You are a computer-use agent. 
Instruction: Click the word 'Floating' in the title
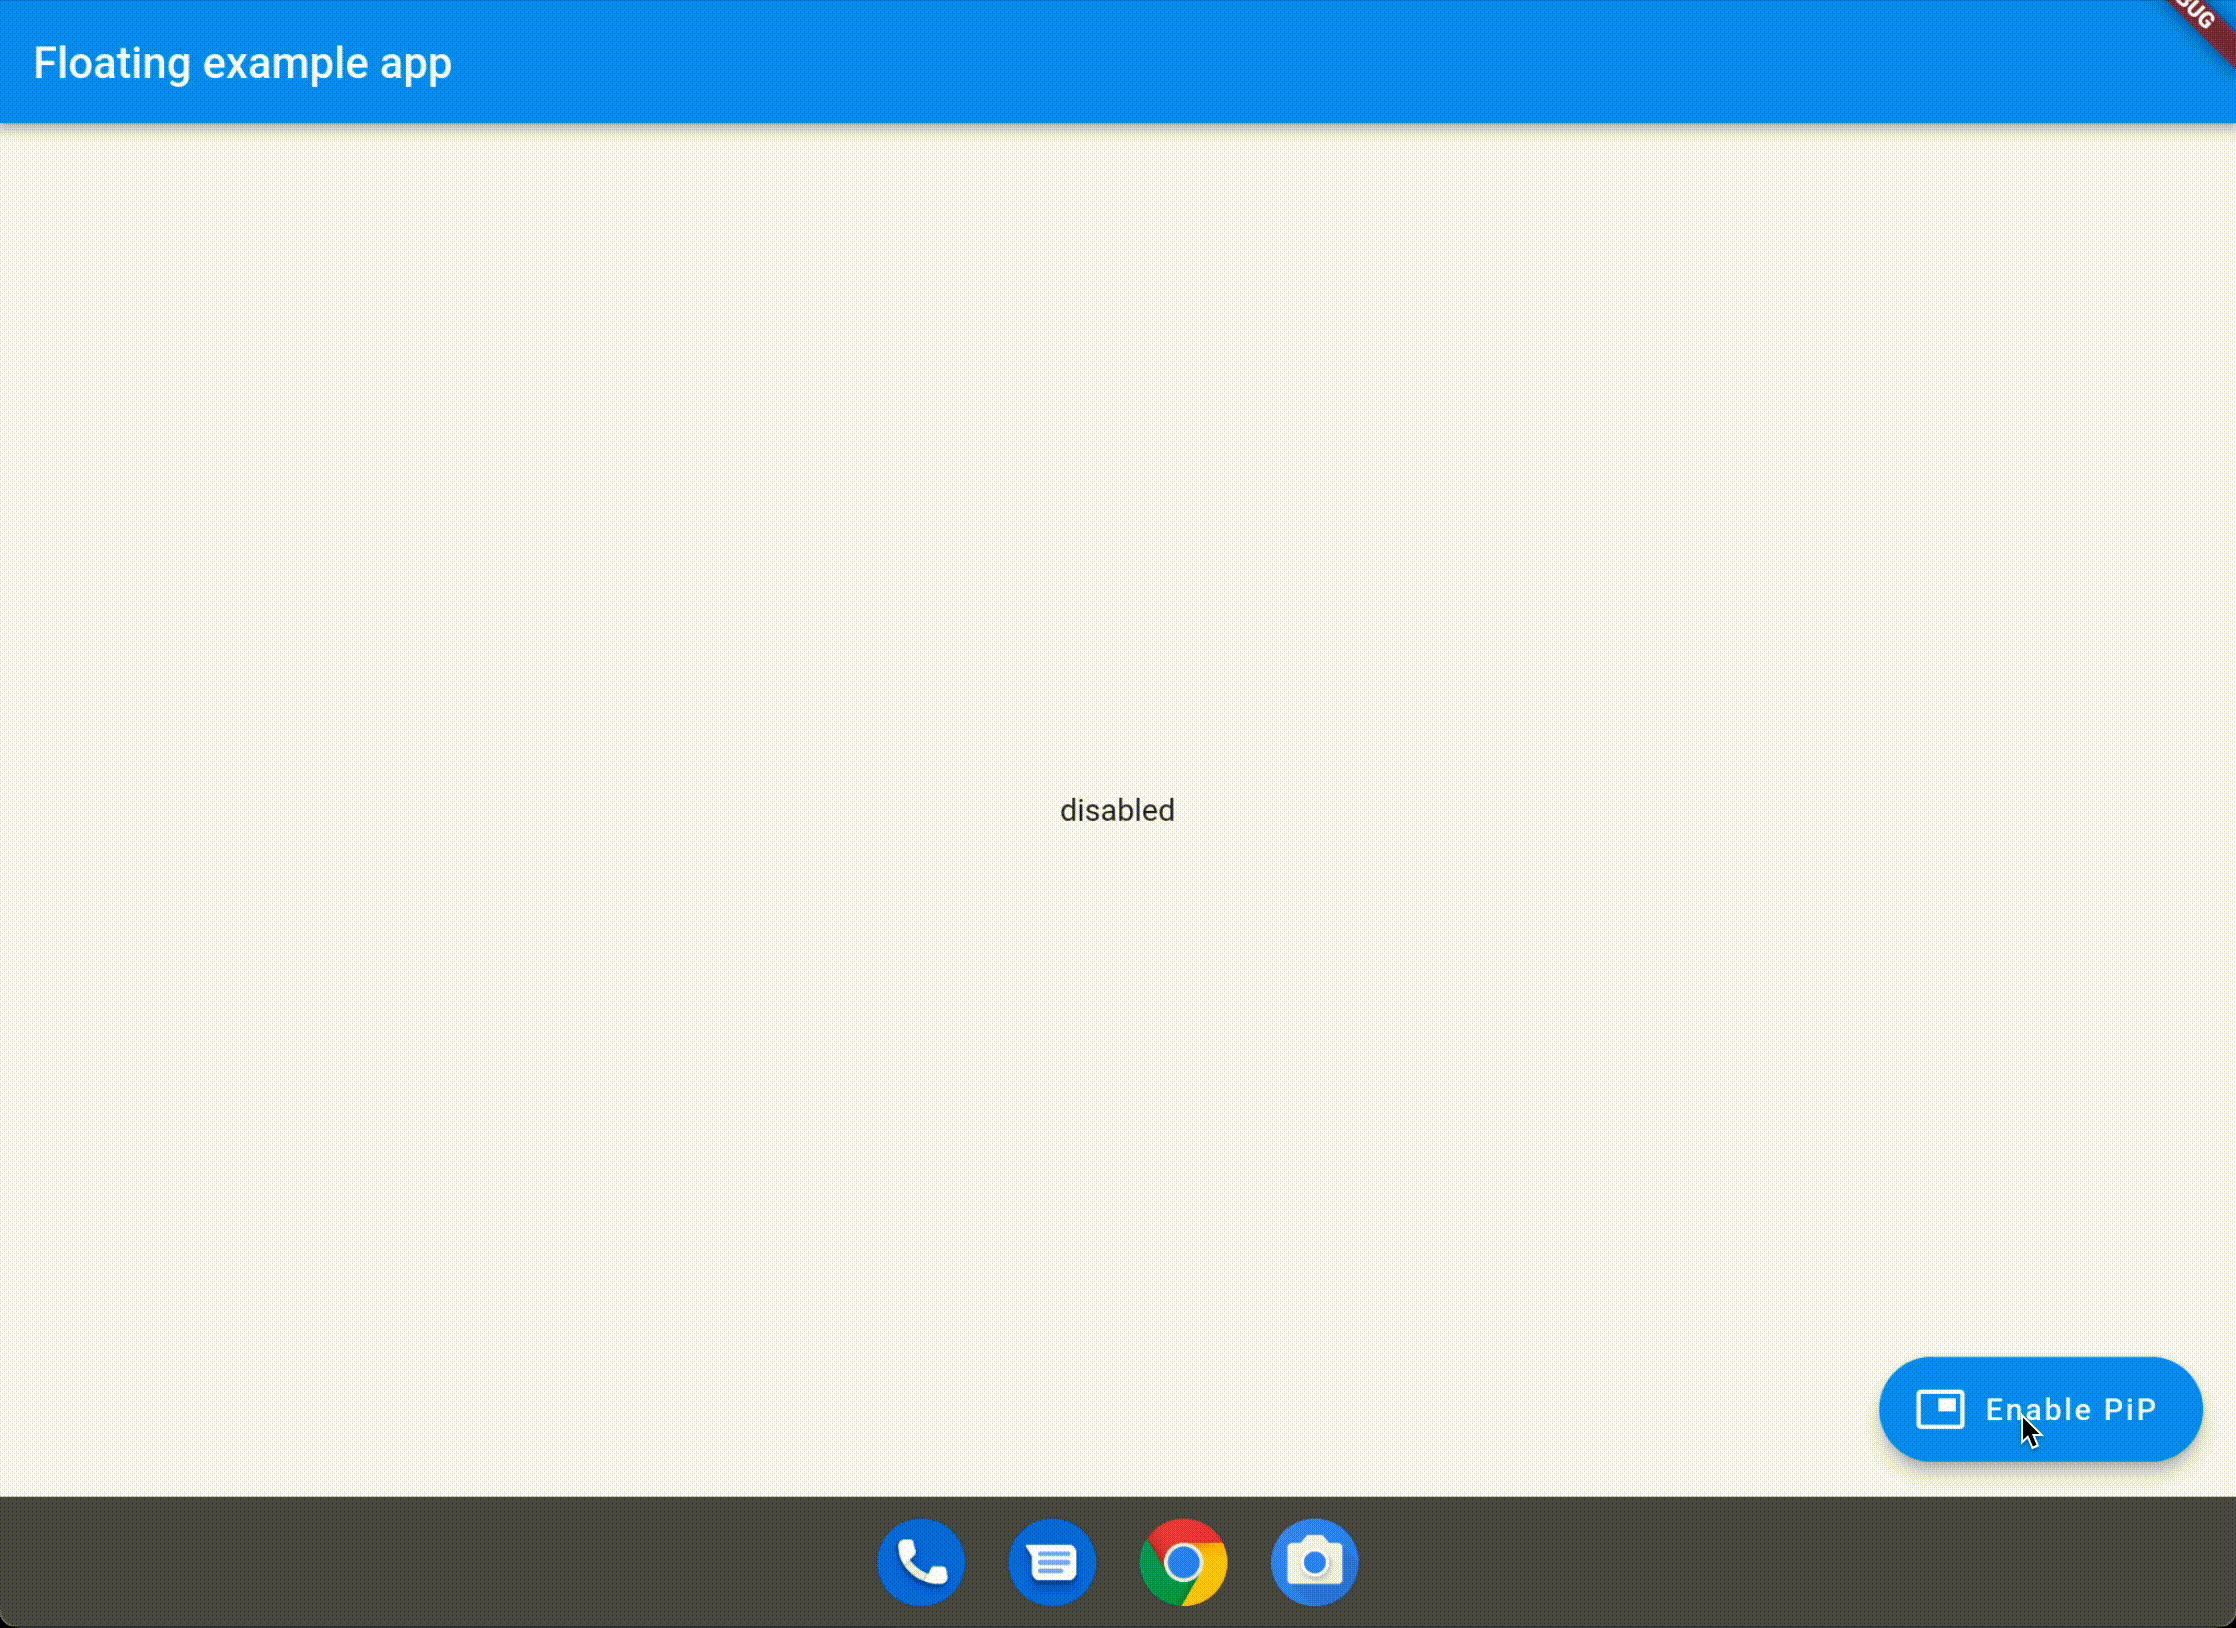click(112, 63)
